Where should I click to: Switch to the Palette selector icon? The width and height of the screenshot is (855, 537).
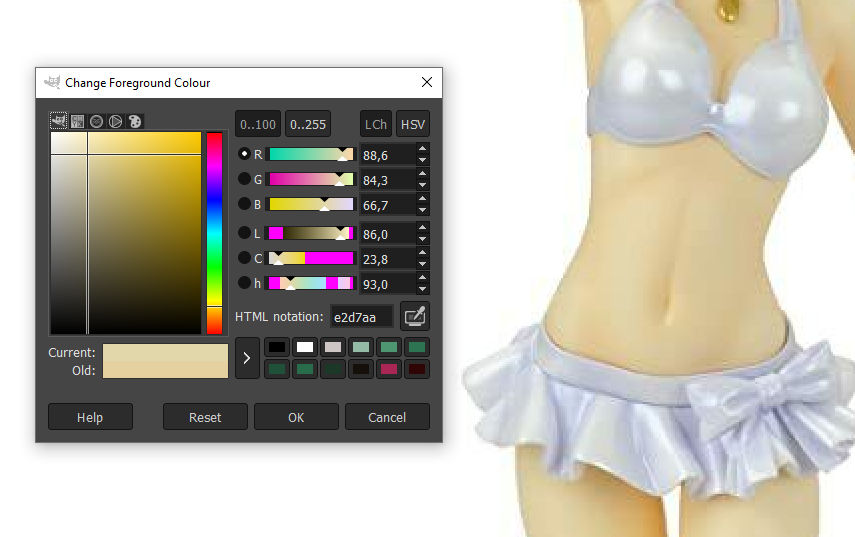pyautogui.click(x=134, y=121)
